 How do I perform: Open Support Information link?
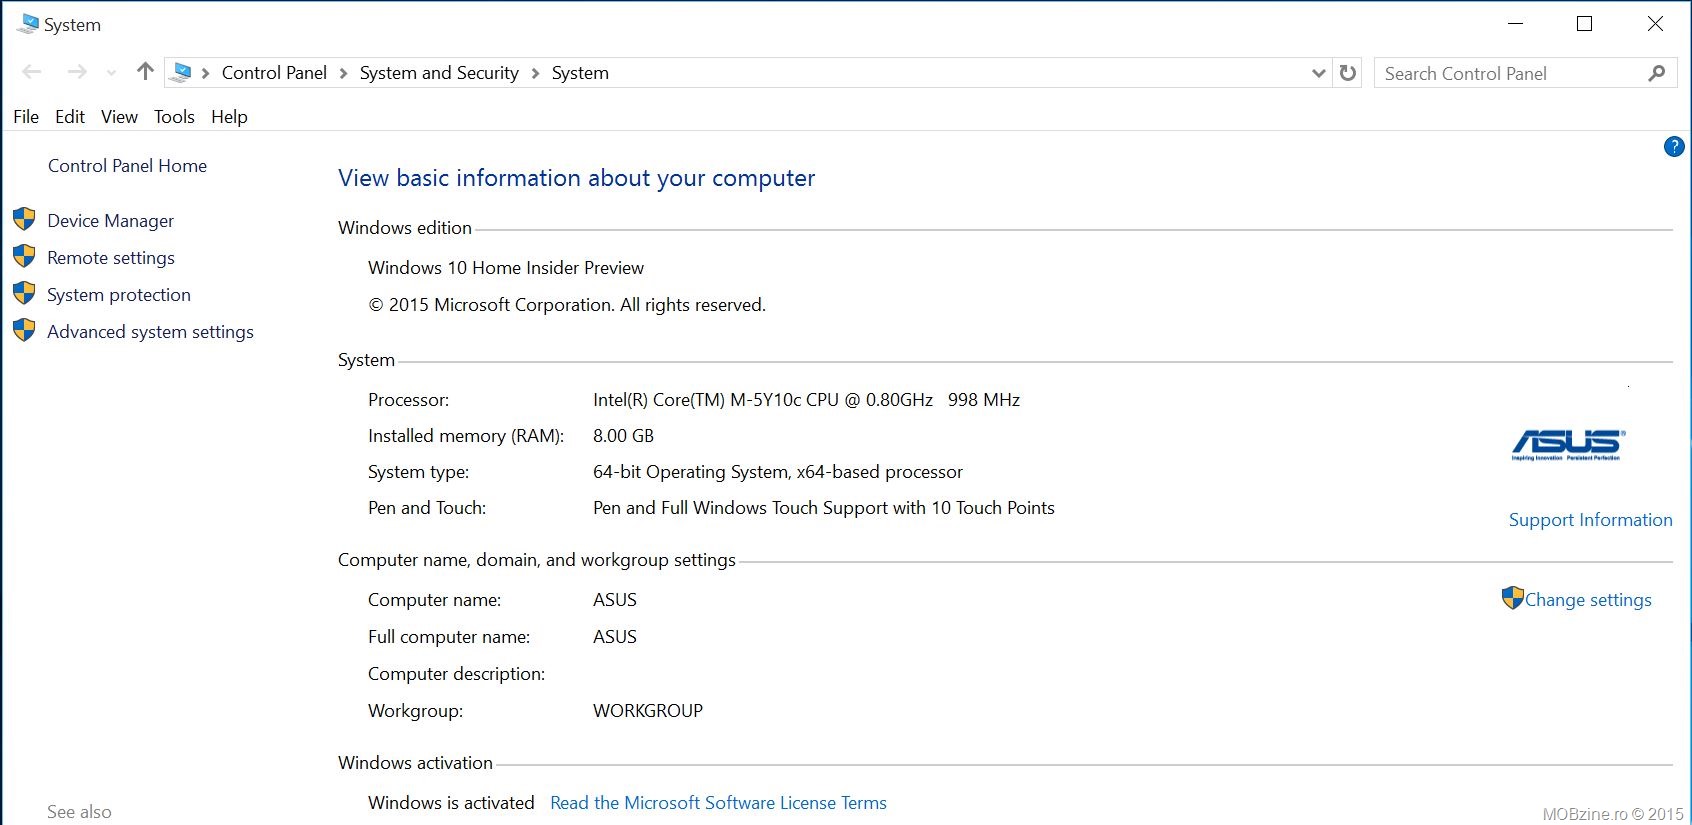pos(1590,520)
